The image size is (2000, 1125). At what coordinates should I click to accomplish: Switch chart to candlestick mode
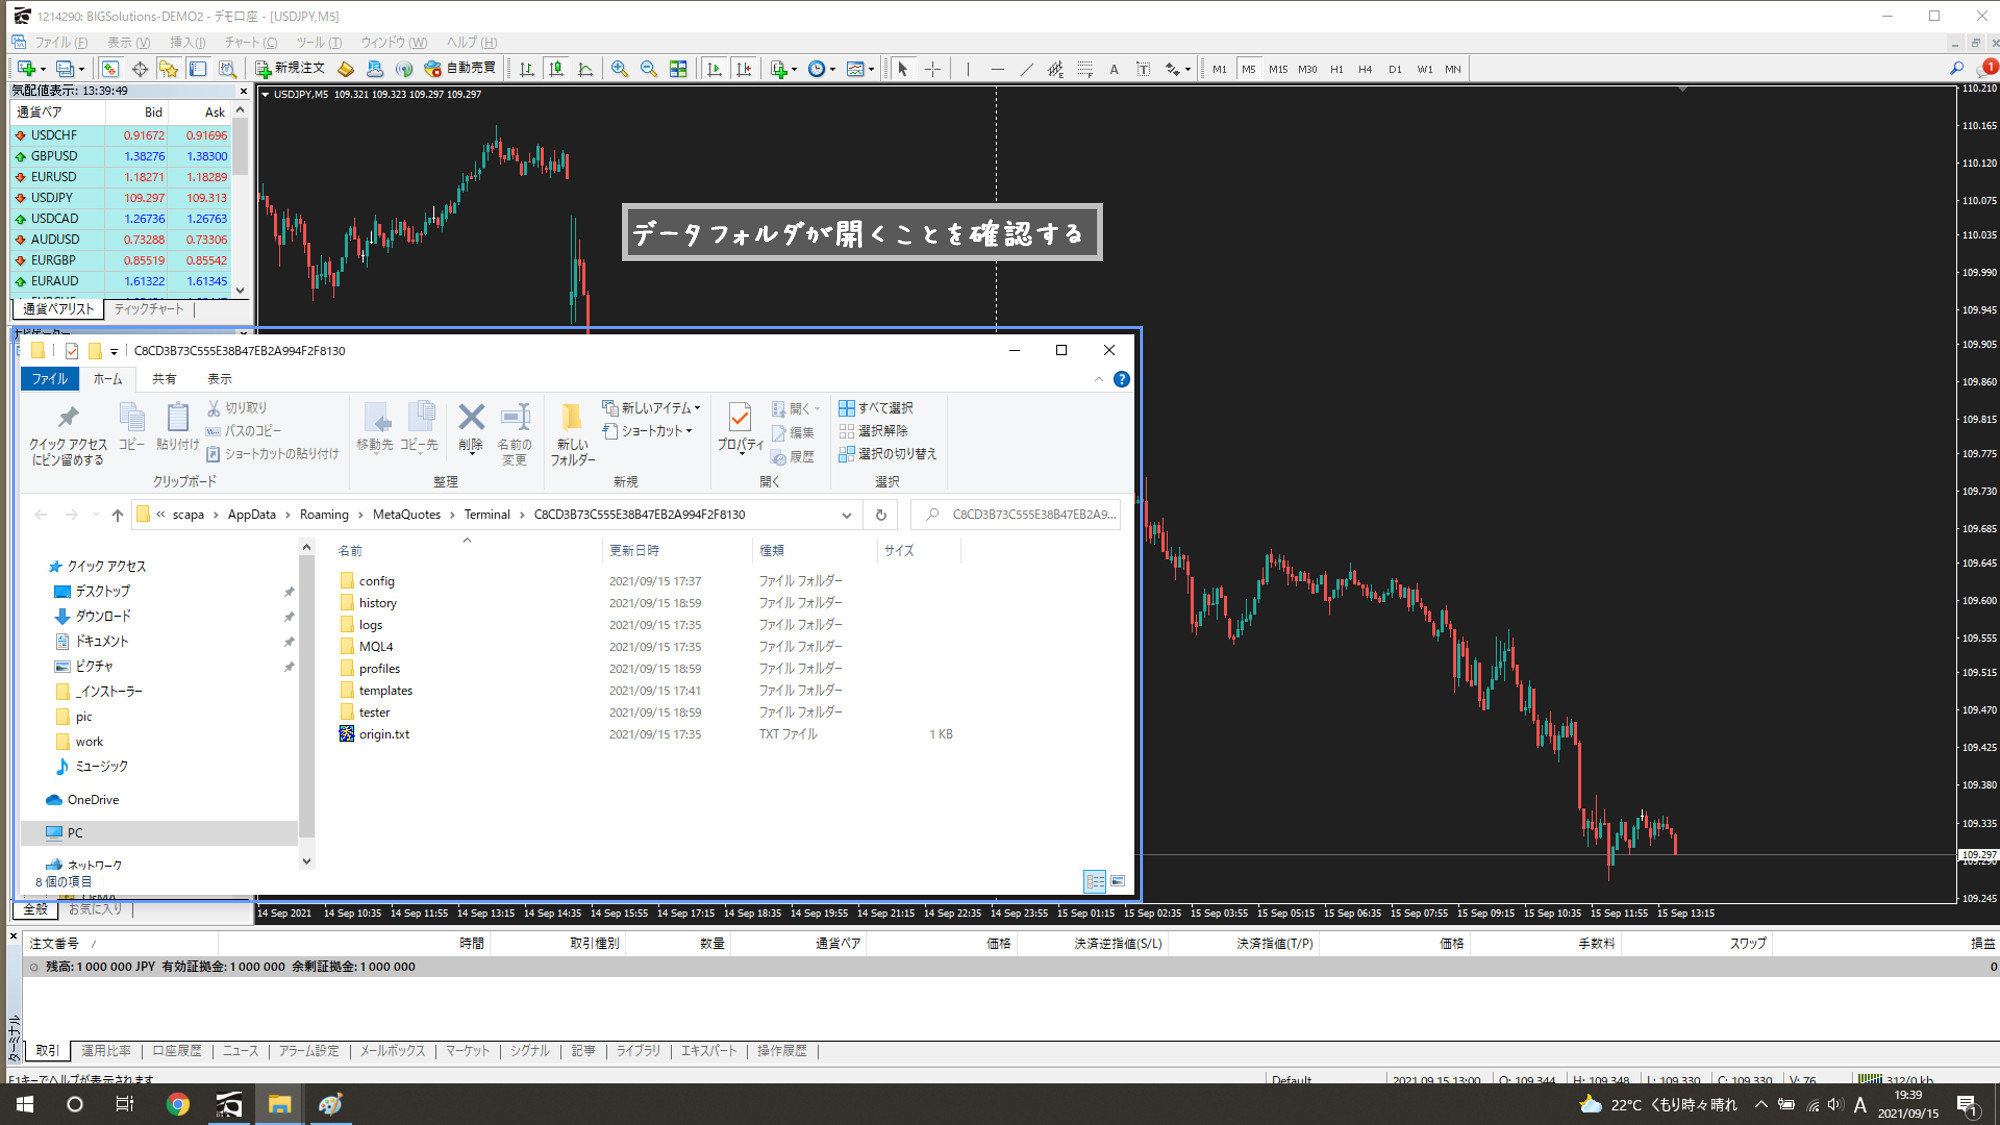click(556, 69)
